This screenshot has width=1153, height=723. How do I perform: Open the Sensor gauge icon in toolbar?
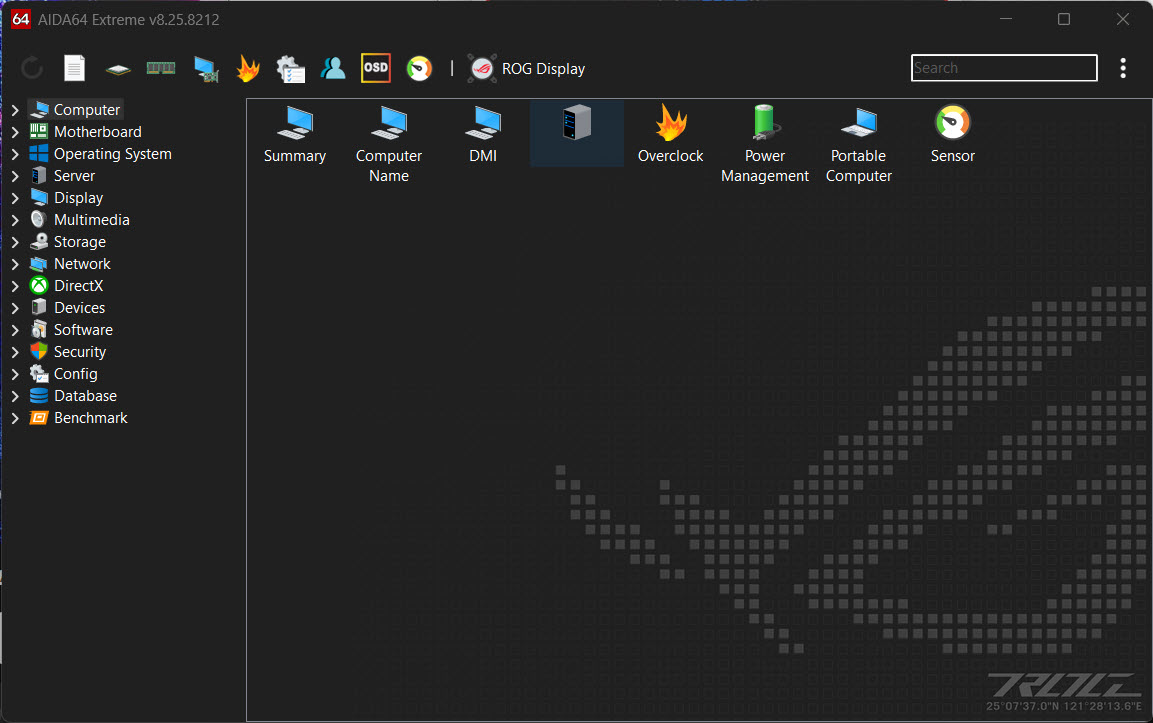pyautogui.click(x=419, y=68)
